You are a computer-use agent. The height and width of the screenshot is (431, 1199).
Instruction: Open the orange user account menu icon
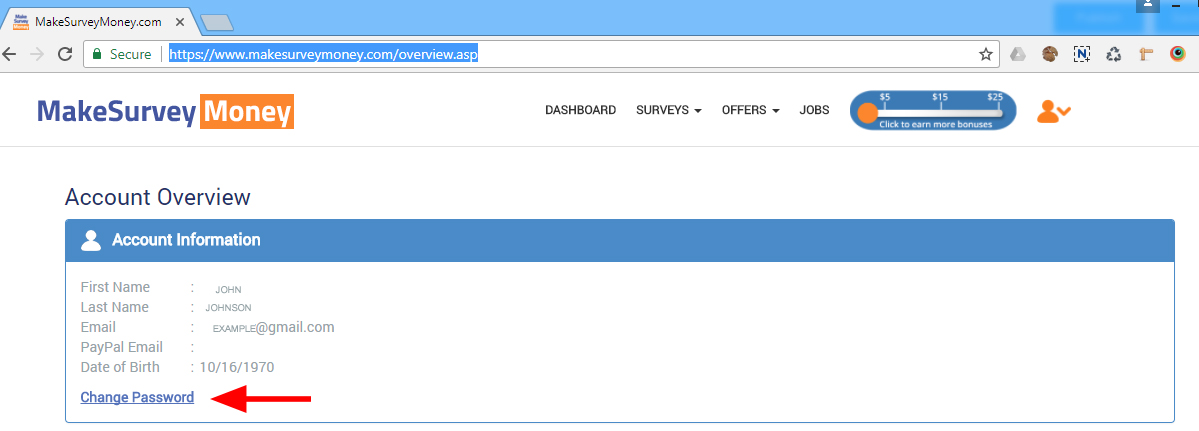(1054, 112)
